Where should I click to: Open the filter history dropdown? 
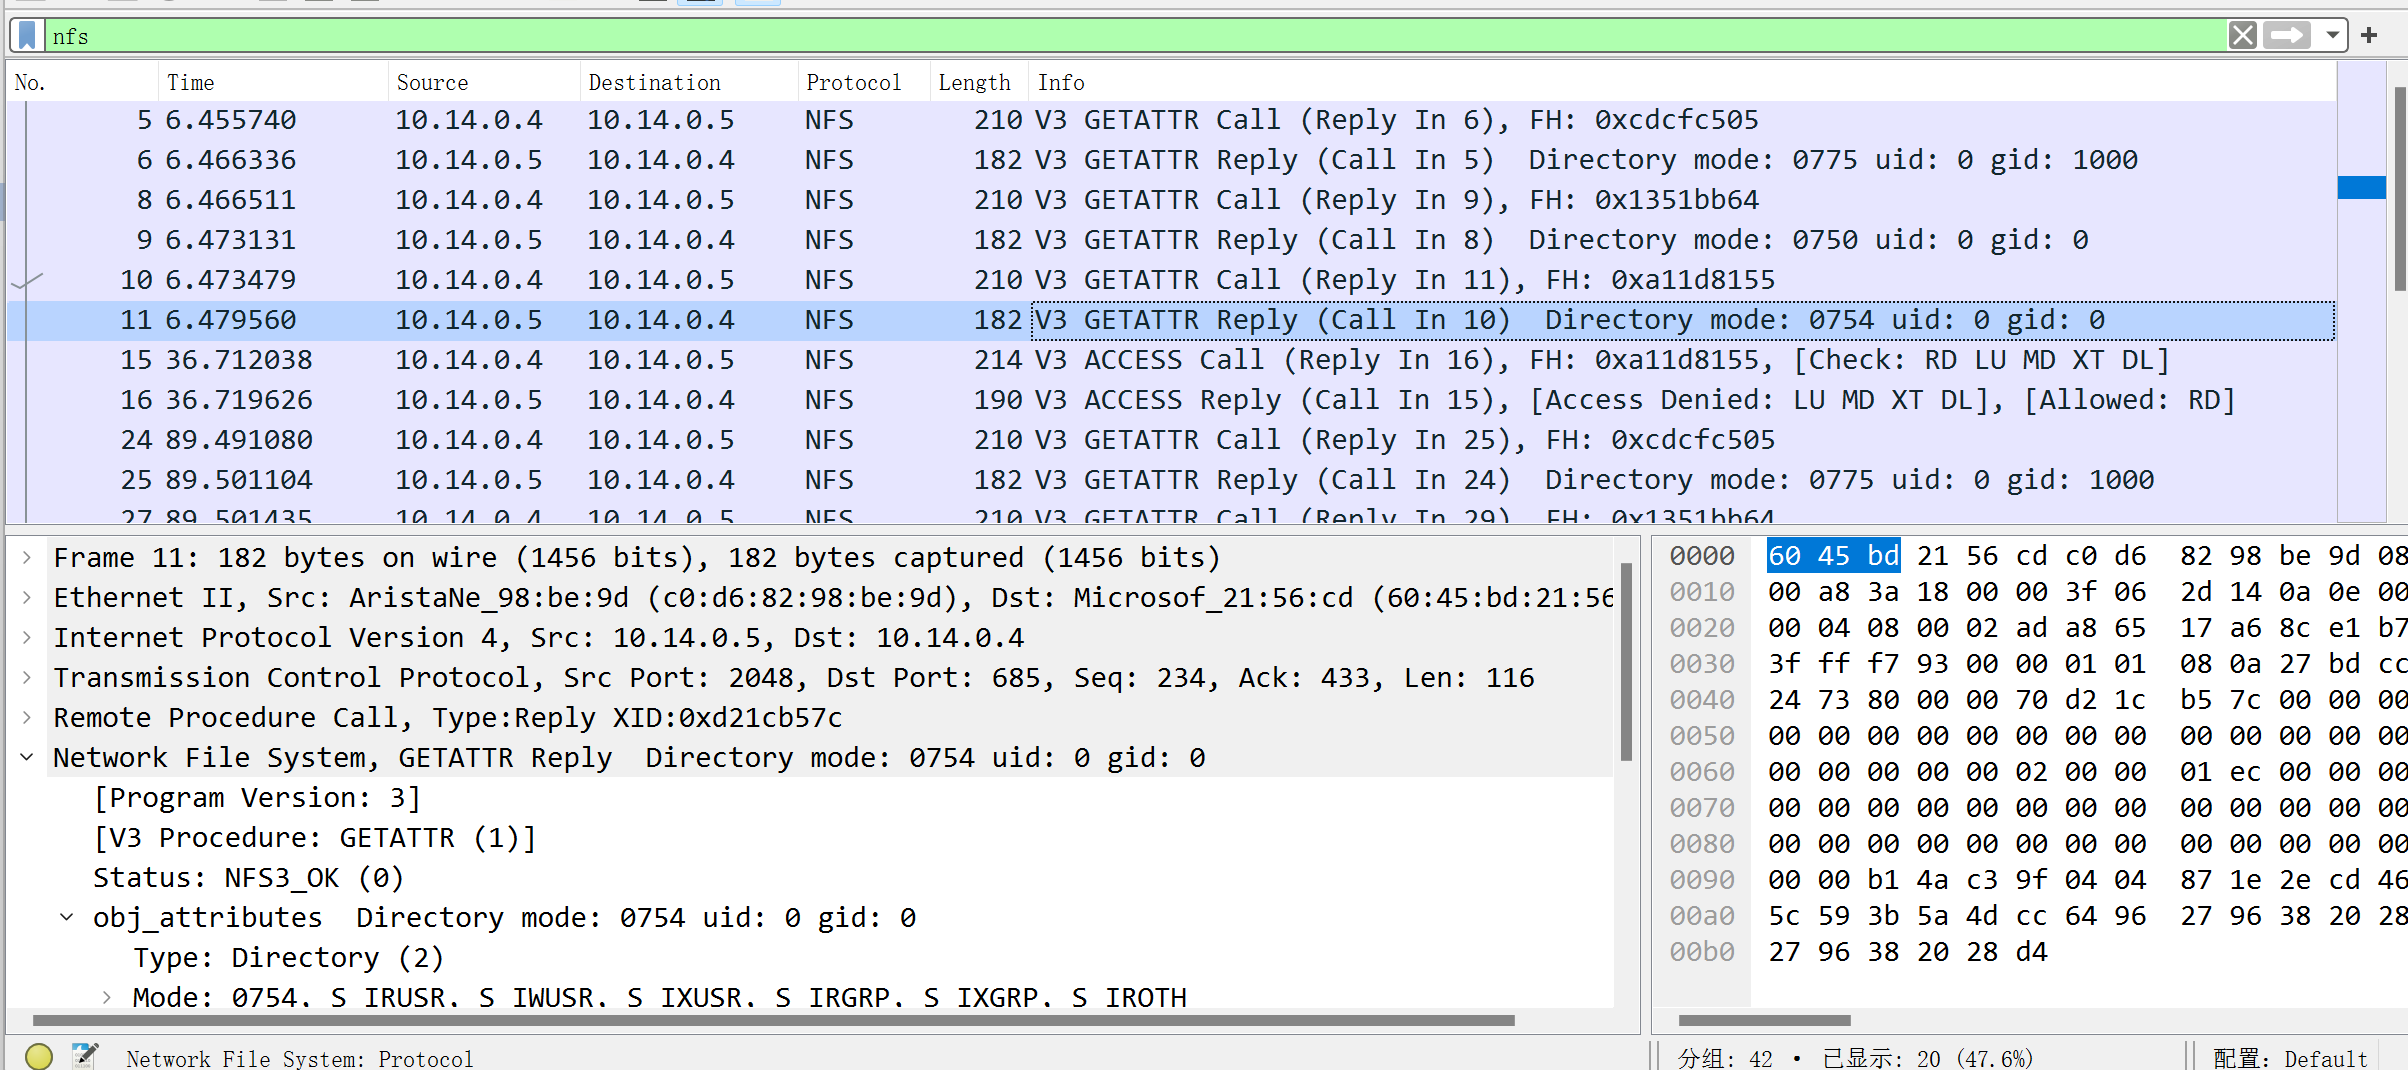(x=2333, y=36)
